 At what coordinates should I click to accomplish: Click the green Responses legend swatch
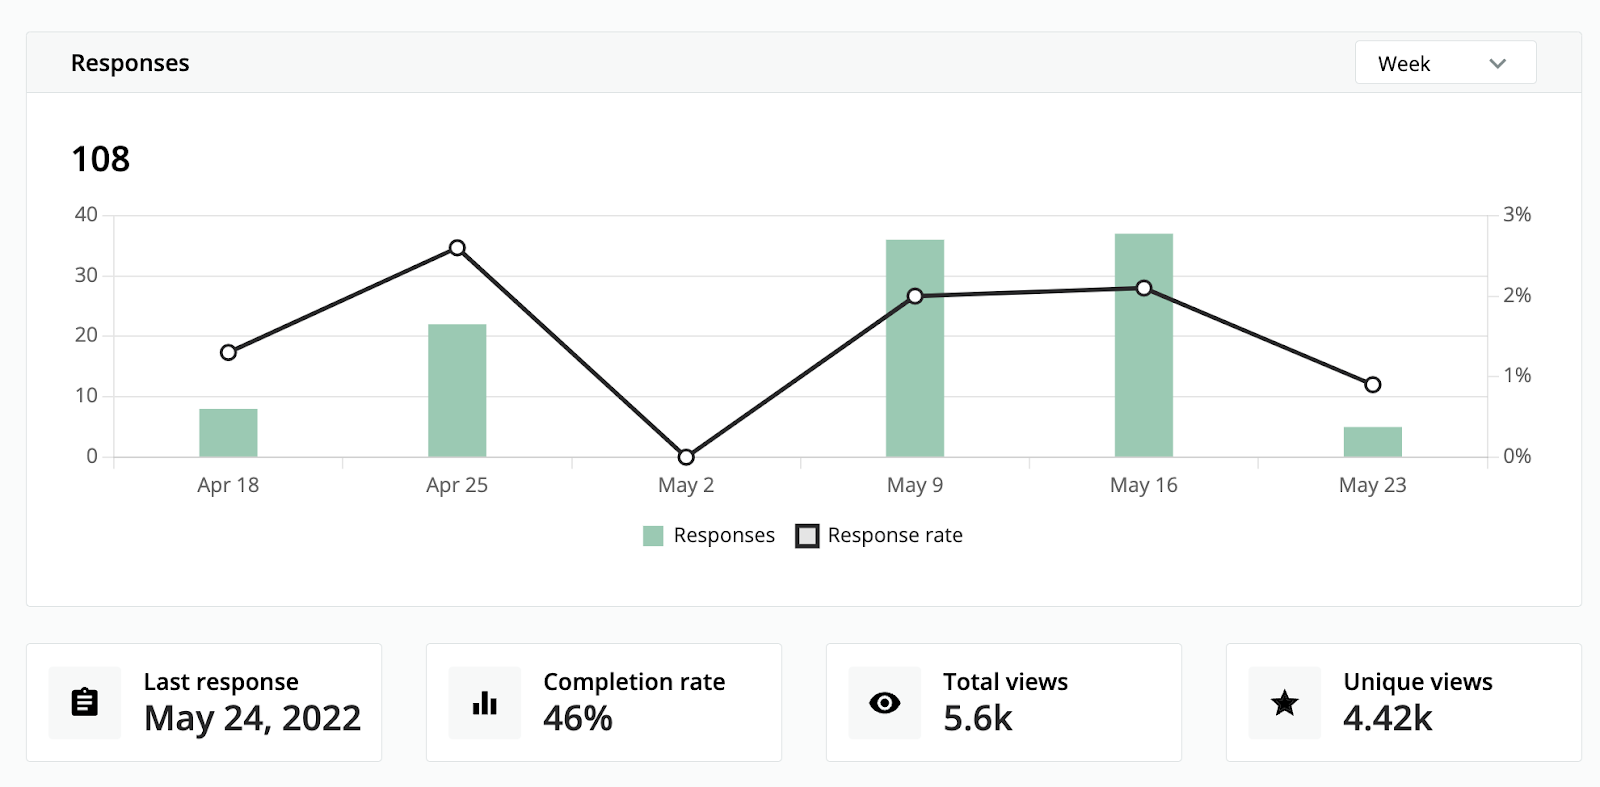tap(653, 536)
